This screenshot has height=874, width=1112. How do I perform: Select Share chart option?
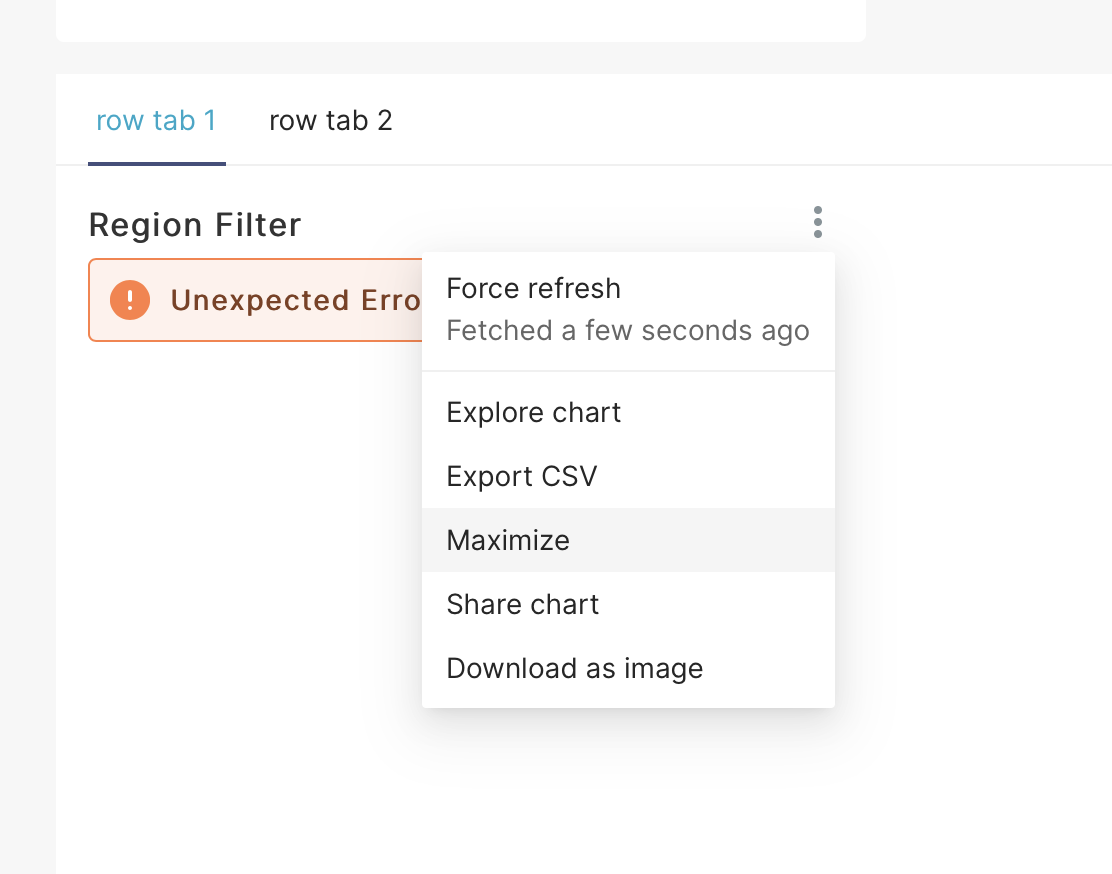pyautogui.click(x=522, y=604)
